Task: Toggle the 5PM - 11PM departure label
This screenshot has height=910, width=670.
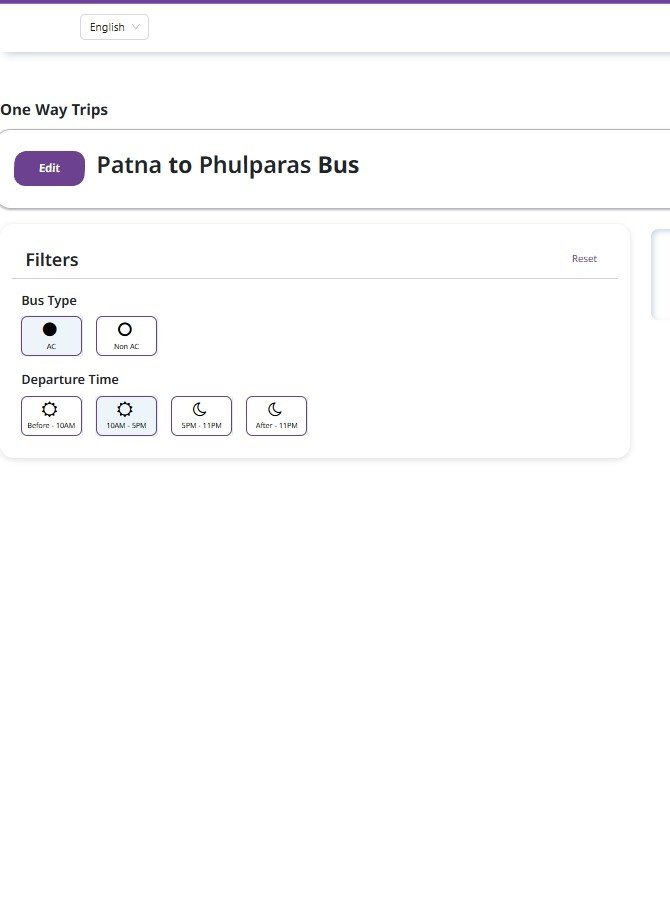Action: pyautogui.click(x=201, y=426)
